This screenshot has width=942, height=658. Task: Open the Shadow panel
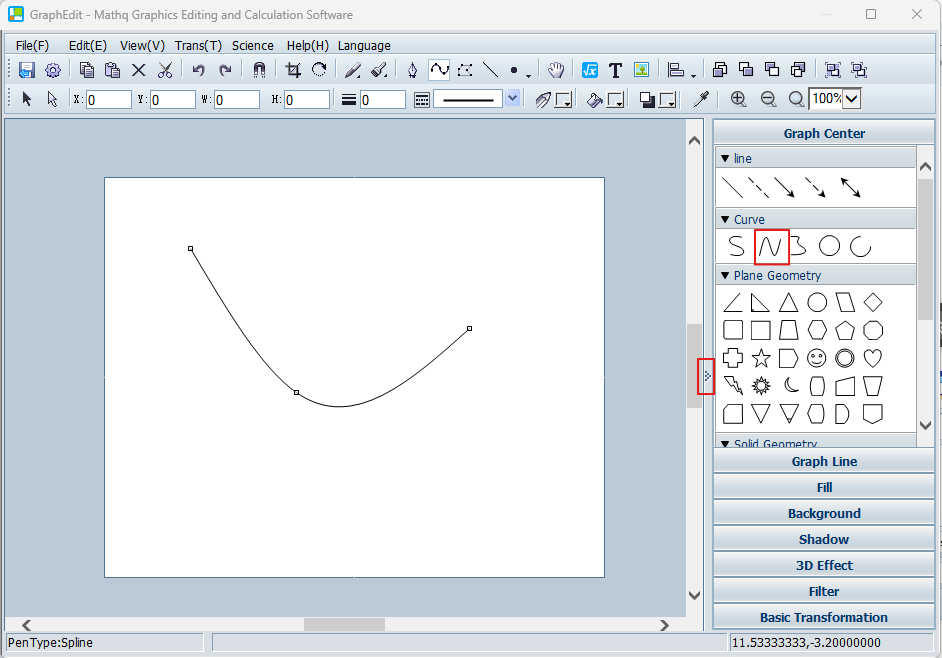pos(824,539)
